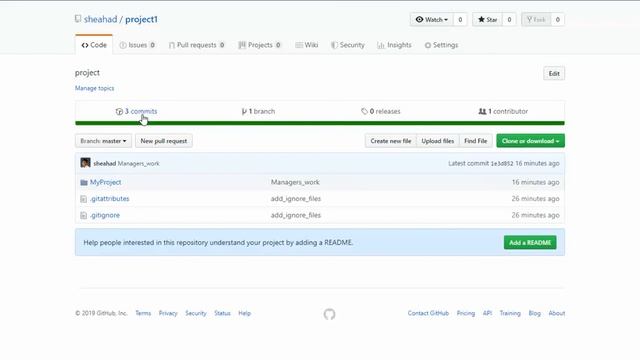Image resolution: width=640 pixels, height=360 pixels.
Task: Click the Watch count number
Action: [x=460, y=20]
